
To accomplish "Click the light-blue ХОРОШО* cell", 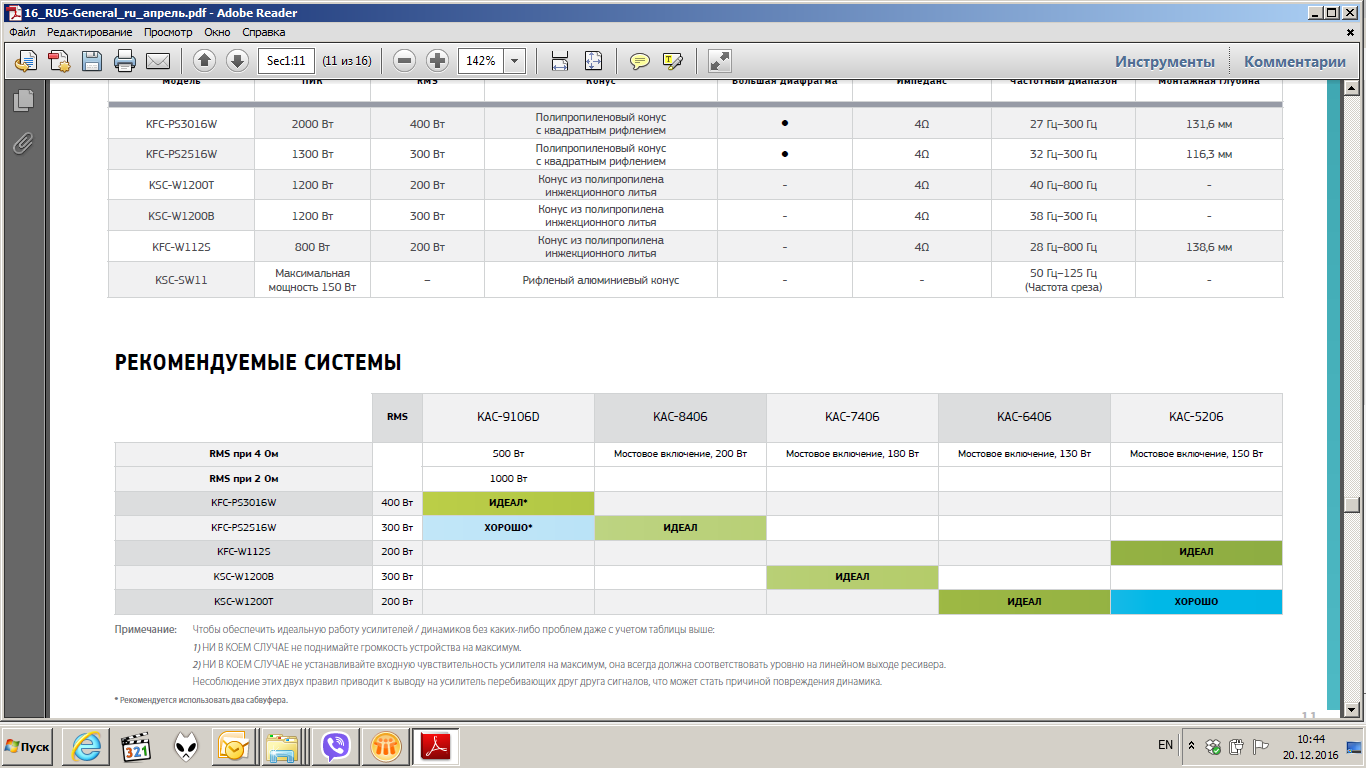I will 509,527.
